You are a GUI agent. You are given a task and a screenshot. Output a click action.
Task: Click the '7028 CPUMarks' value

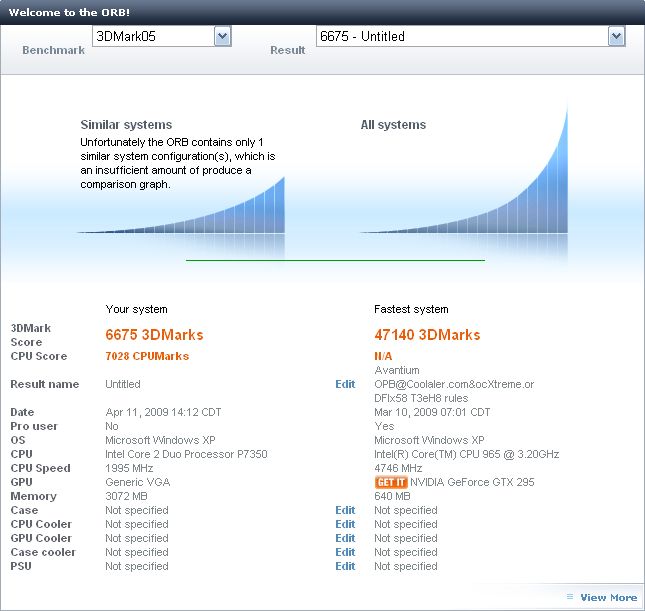click(147, 356)
